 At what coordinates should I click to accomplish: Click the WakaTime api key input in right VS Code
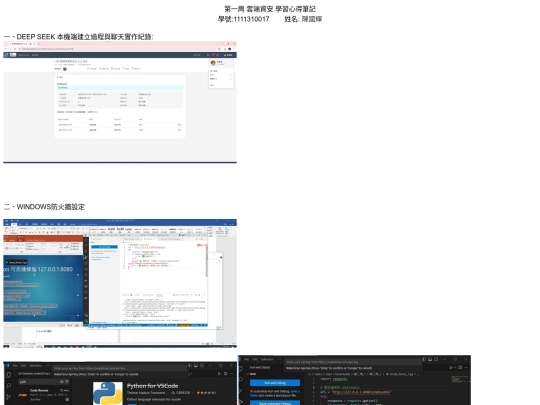tap(352, 362)
